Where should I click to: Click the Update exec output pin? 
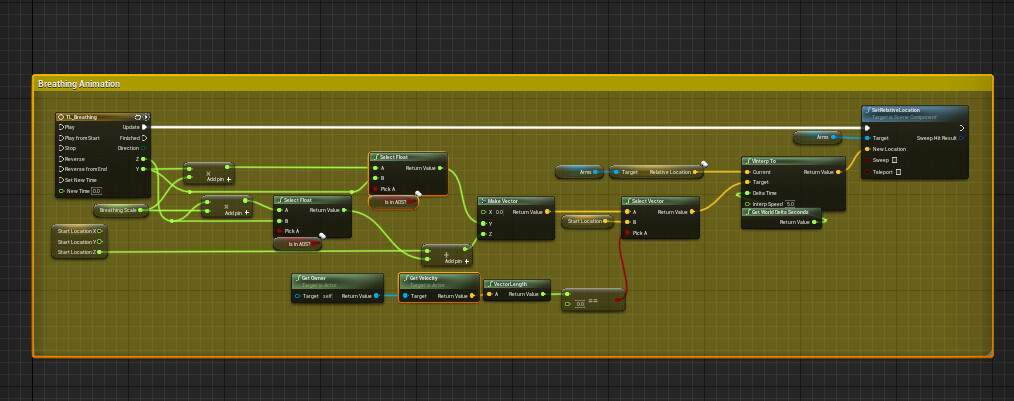point(145,127)
